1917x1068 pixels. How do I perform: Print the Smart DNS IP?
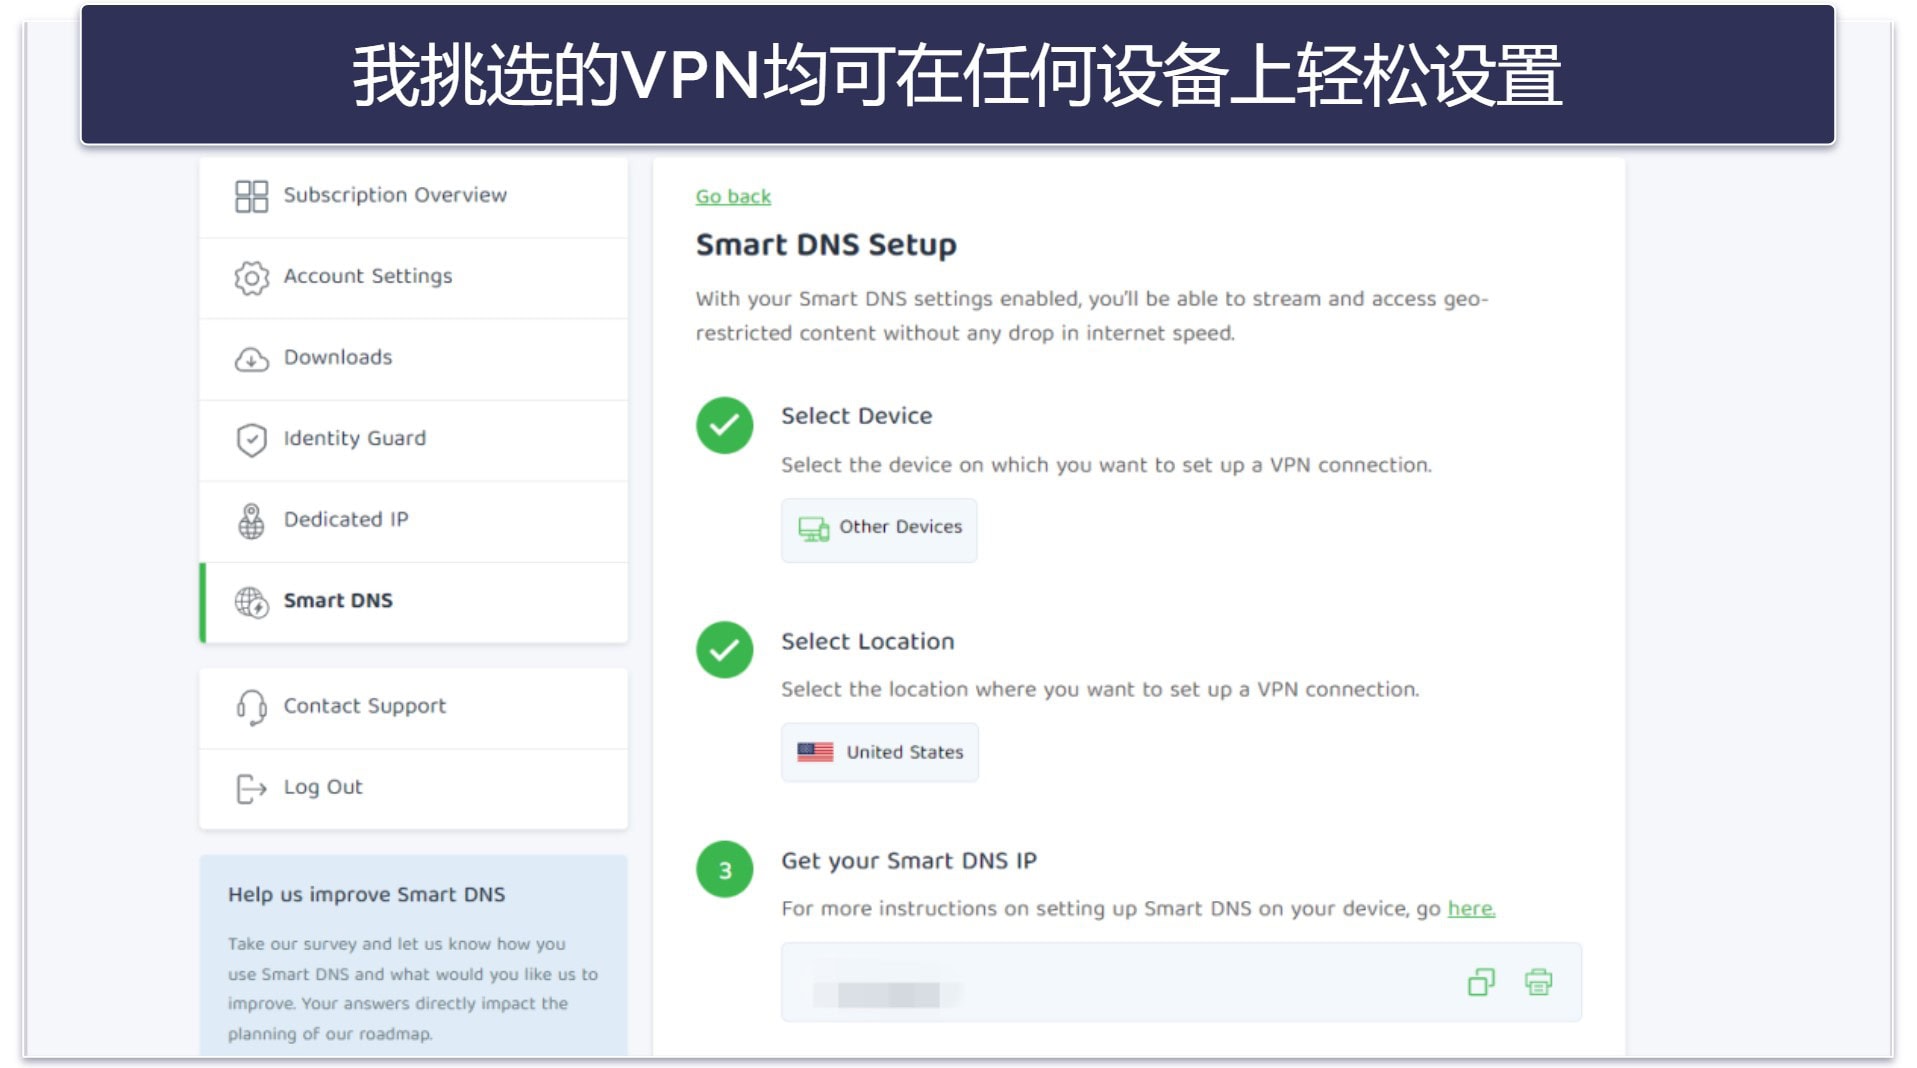point(1538,982)
